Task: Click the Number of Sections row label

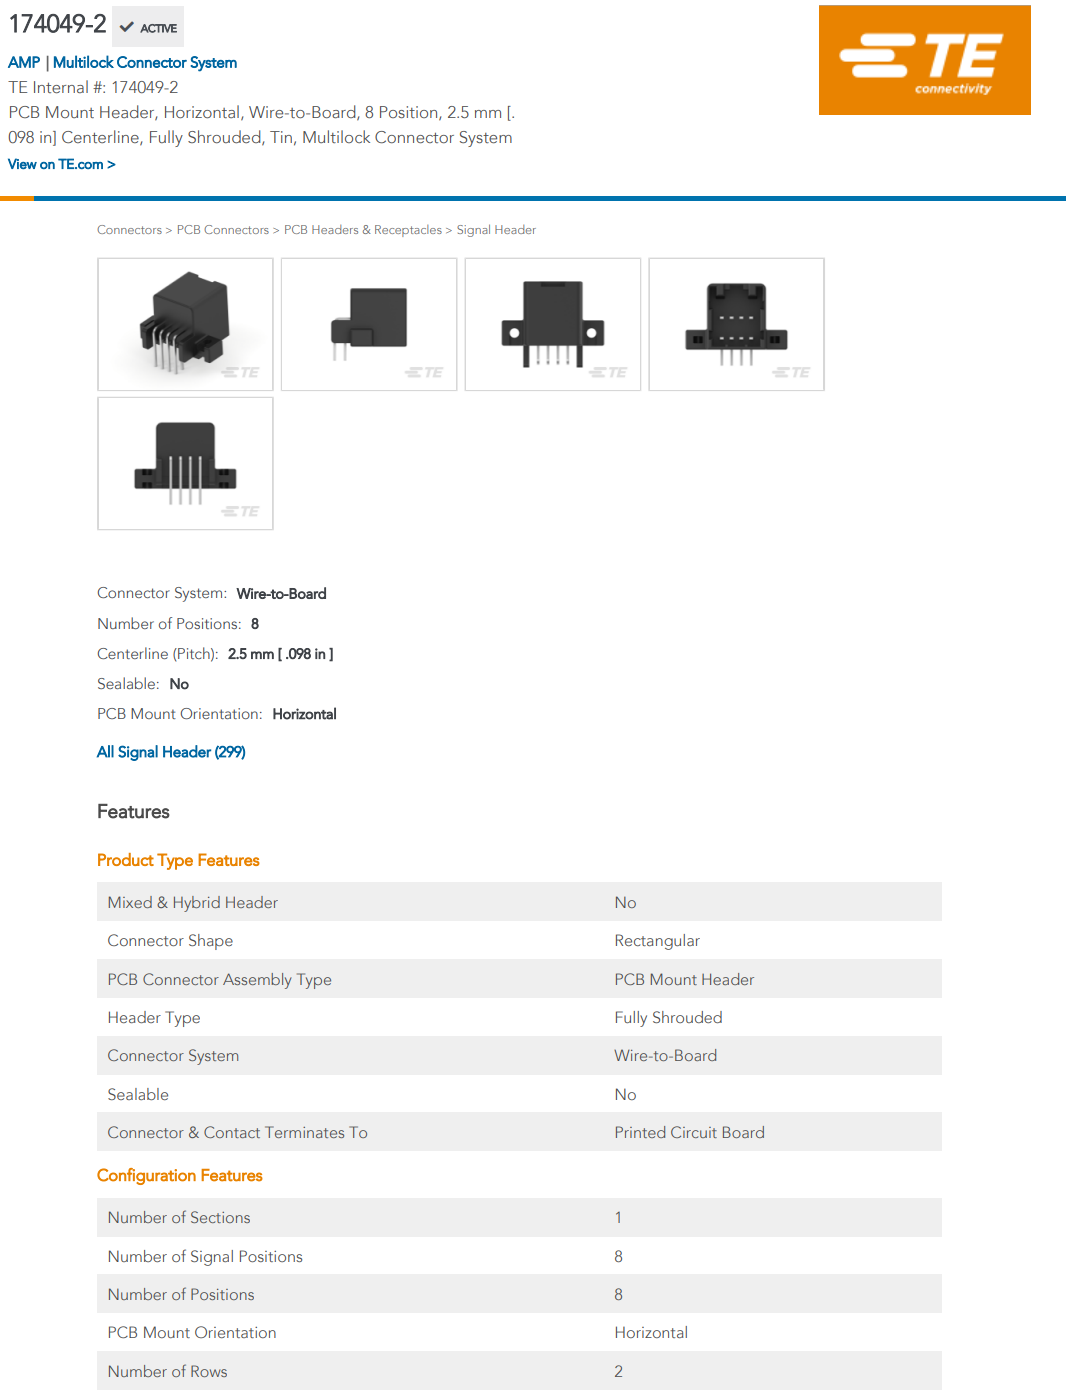Action: click(x=179, y=1218)
